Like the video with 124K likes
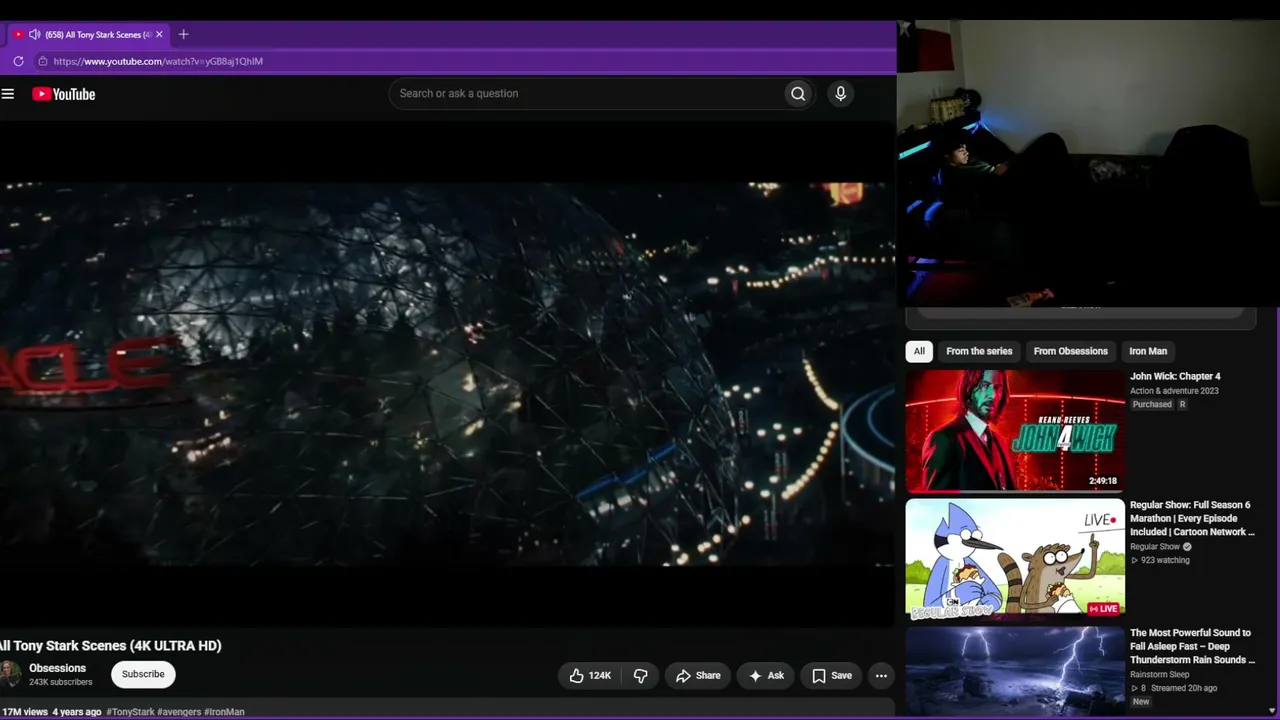 pyautogui.click(x=589, y=676)
